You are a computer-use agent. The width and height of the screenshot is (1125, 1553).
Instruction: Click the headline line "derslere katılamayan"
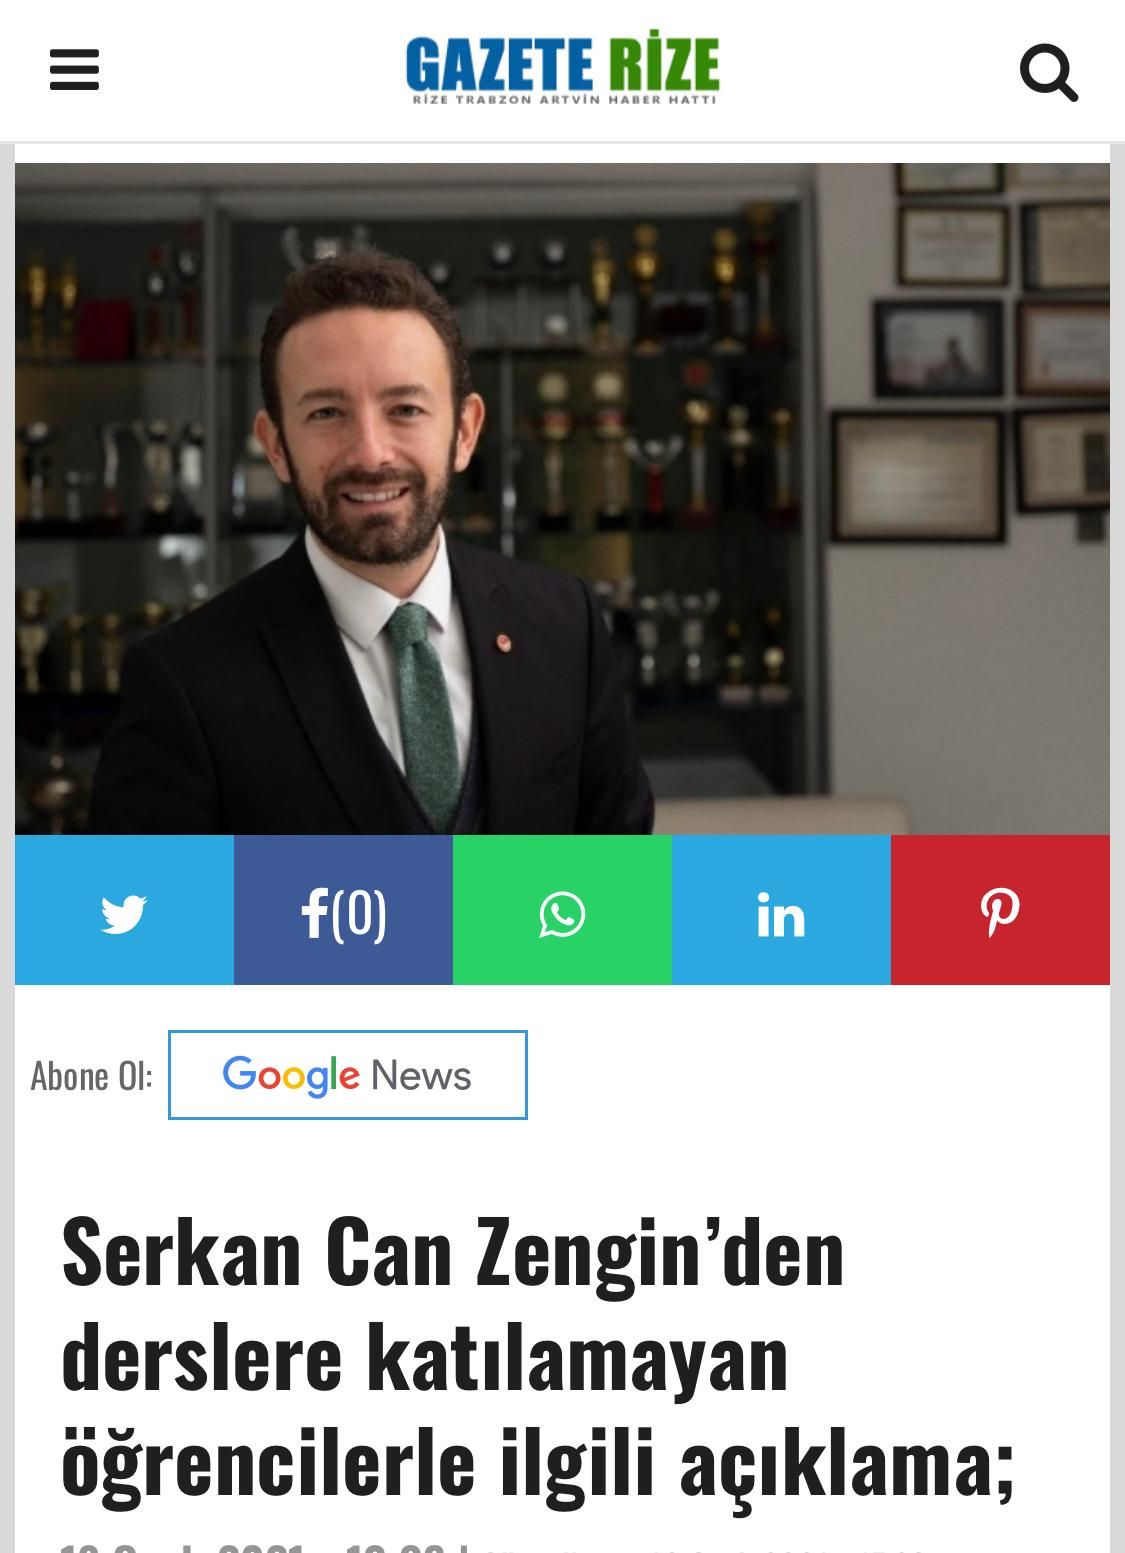pyautogui.click(x=425, y=1359)
